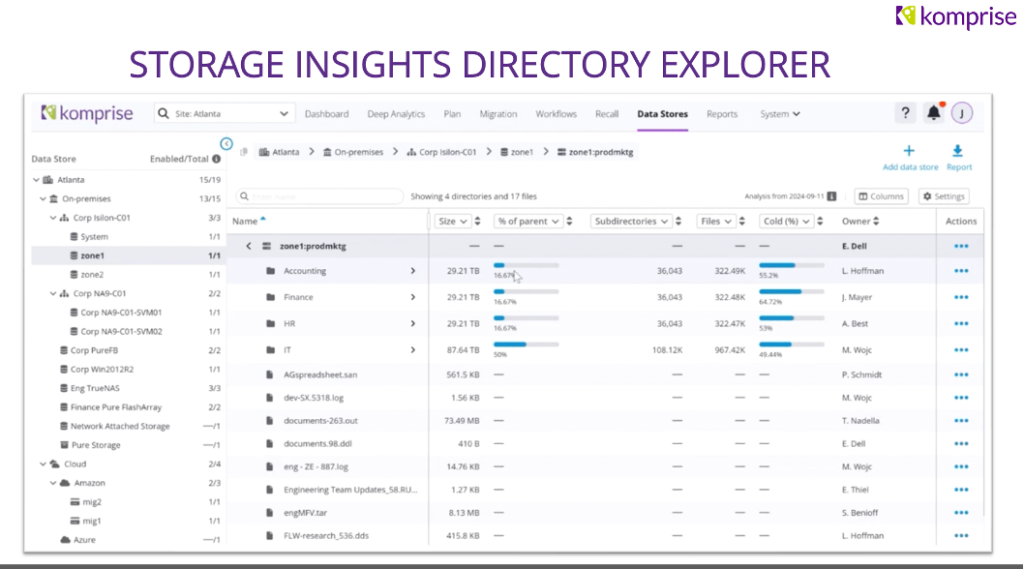Open the Site: Atlanta dropdown
Image resolution: width=1024 pixels, height=569 pixels.
coord(224,114)
